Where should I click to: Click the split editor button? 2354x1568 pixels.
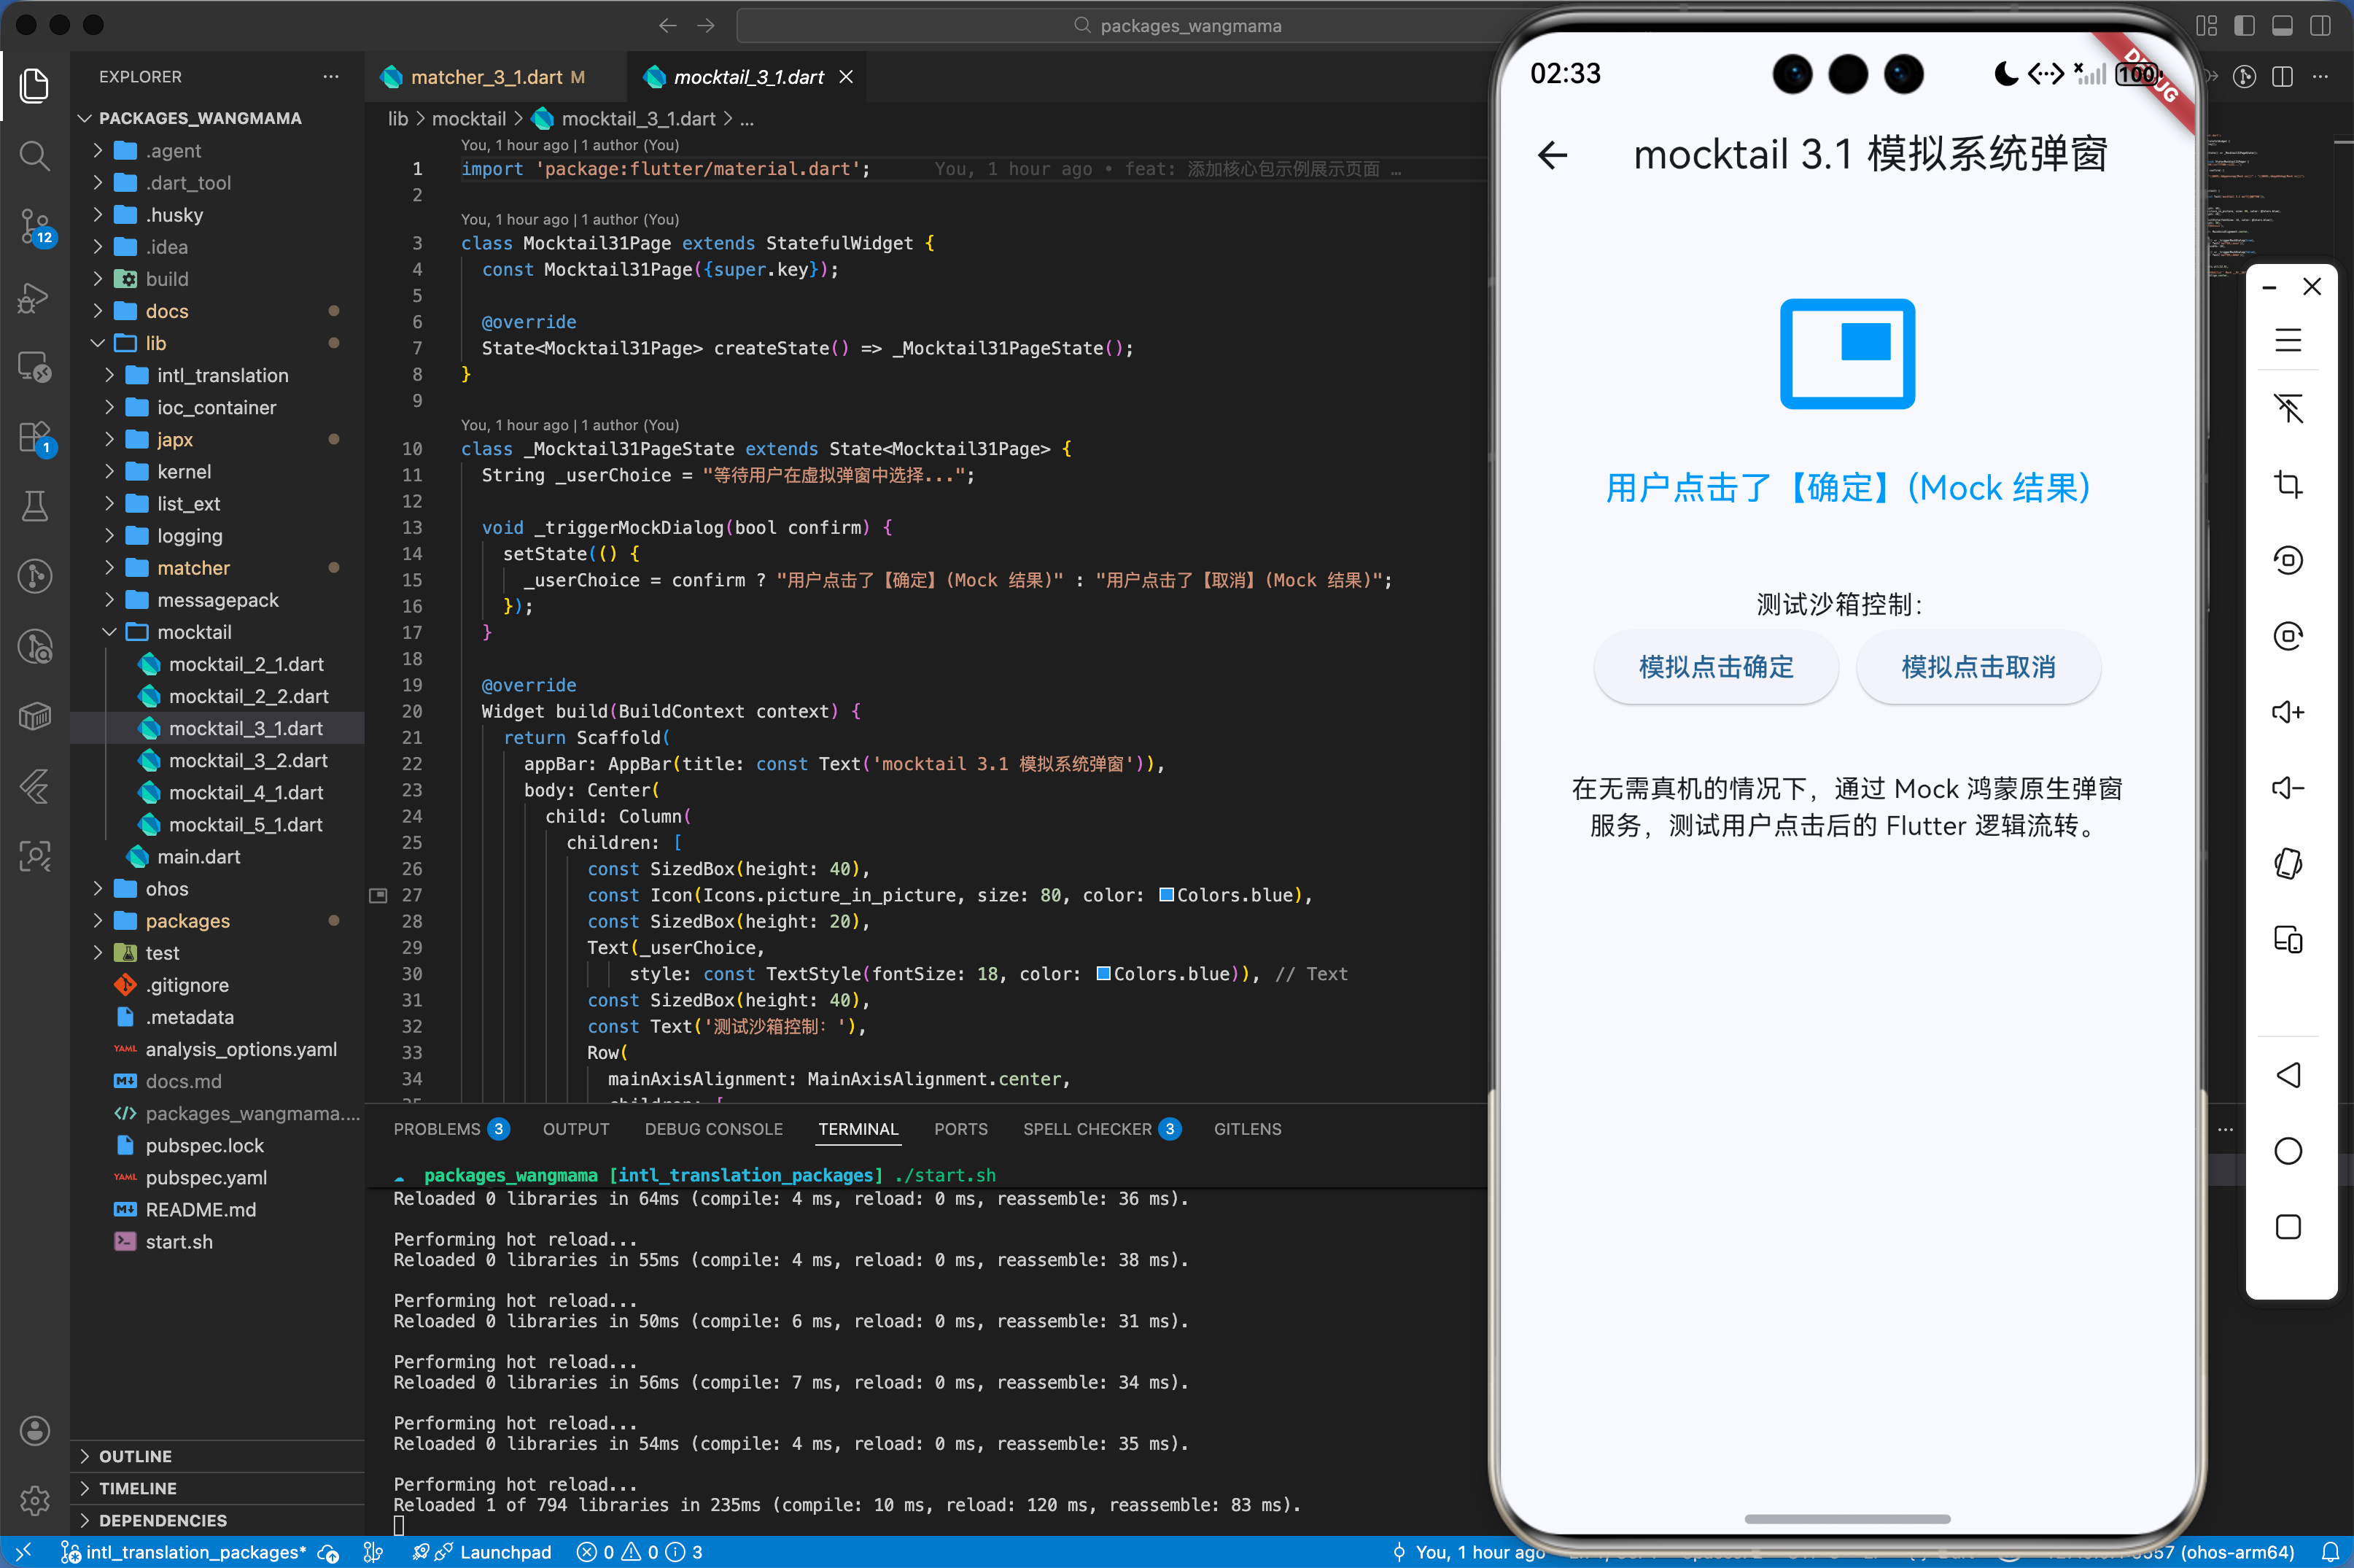(x=2283, y=77)
